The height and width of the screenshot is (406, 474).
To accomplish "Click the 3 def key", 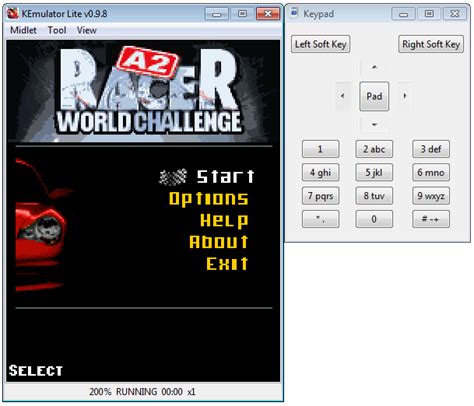I will click(x=431, y=149).
